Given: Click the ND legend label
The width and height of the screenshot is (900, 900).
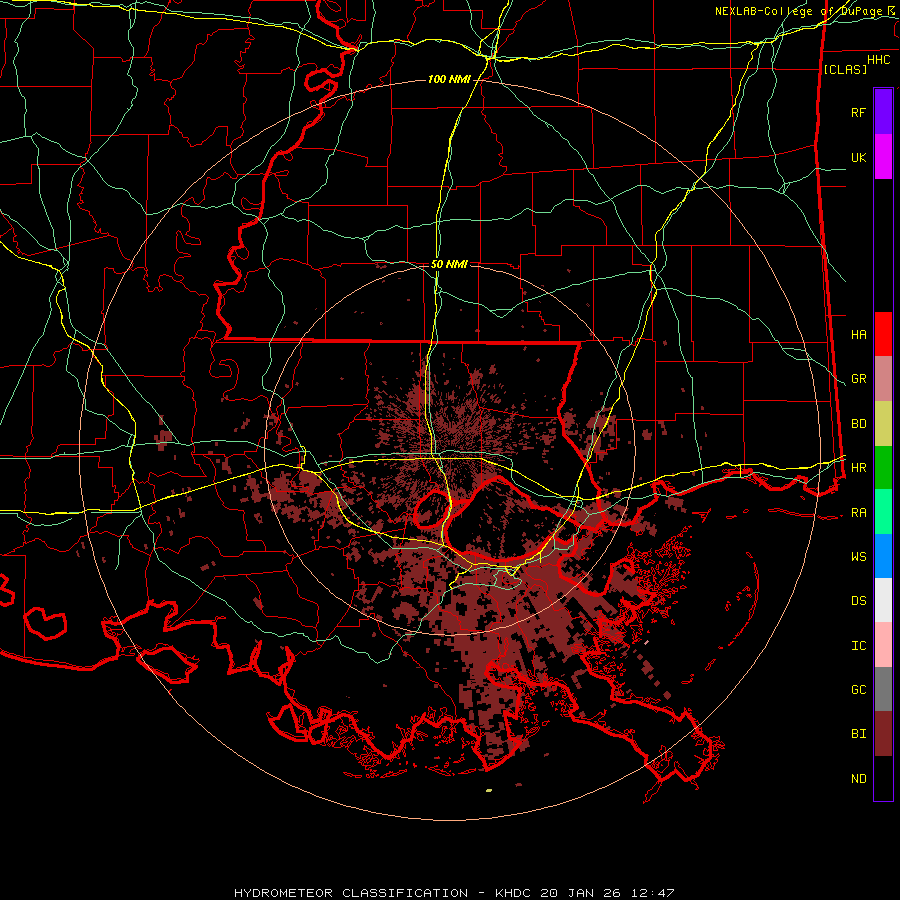Looking at the screenshot, I should coord(859,779).
